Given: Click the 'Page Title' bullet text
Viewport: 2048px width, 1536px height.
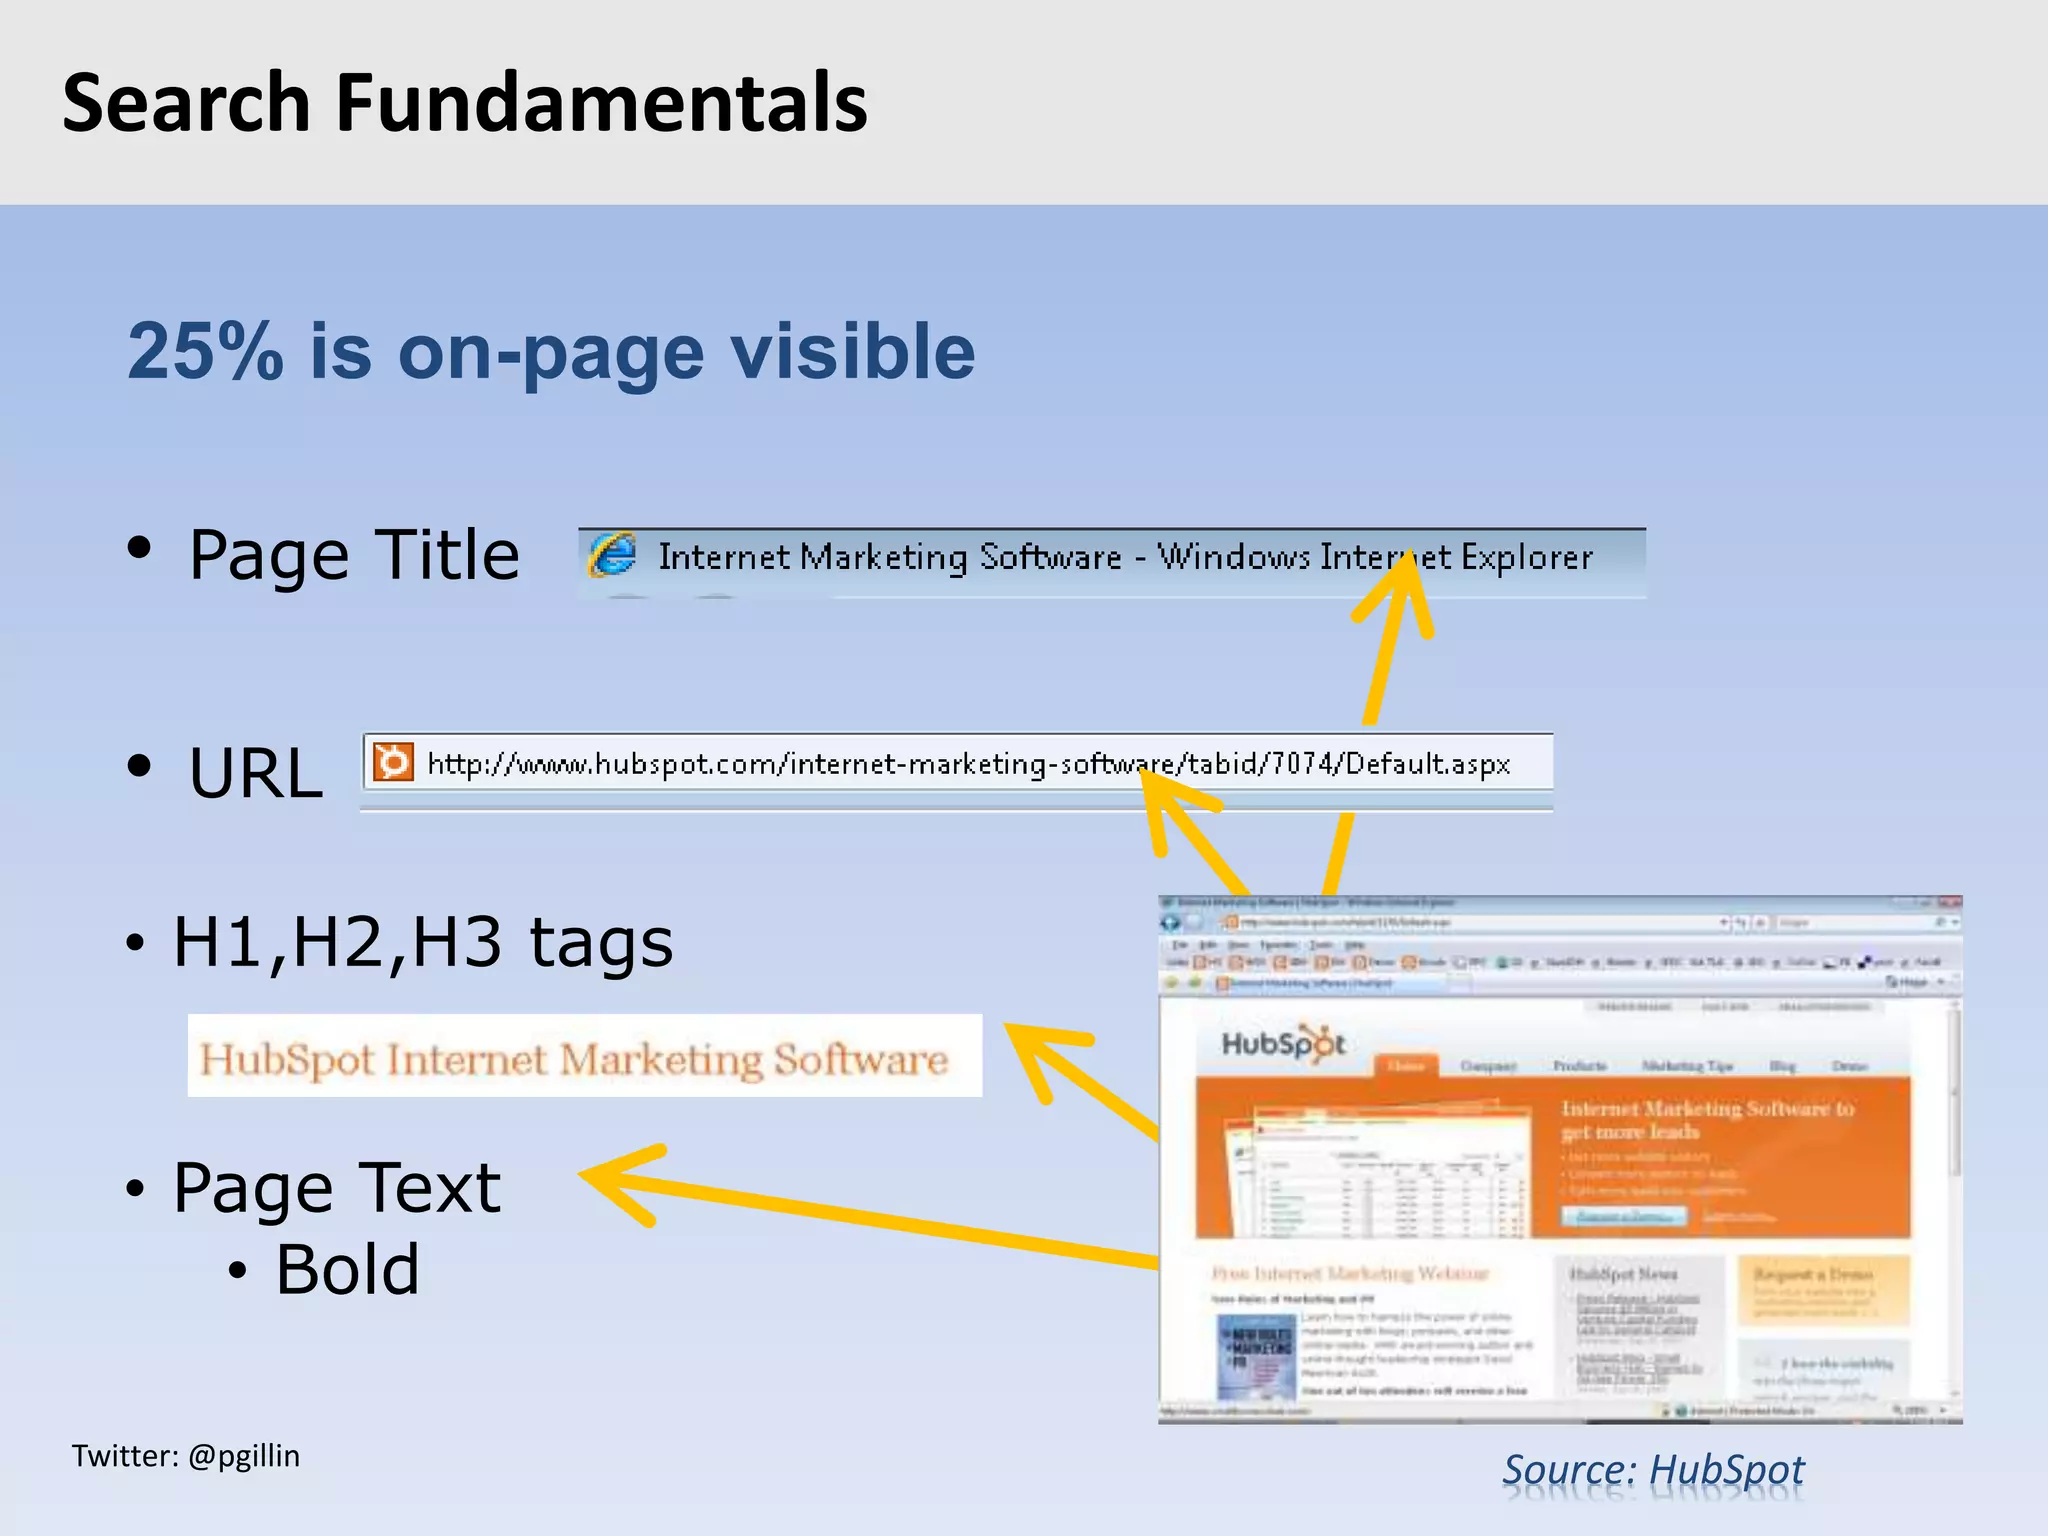Looking at the screenshot, I should pyautogui.click(x=354, y=554).
